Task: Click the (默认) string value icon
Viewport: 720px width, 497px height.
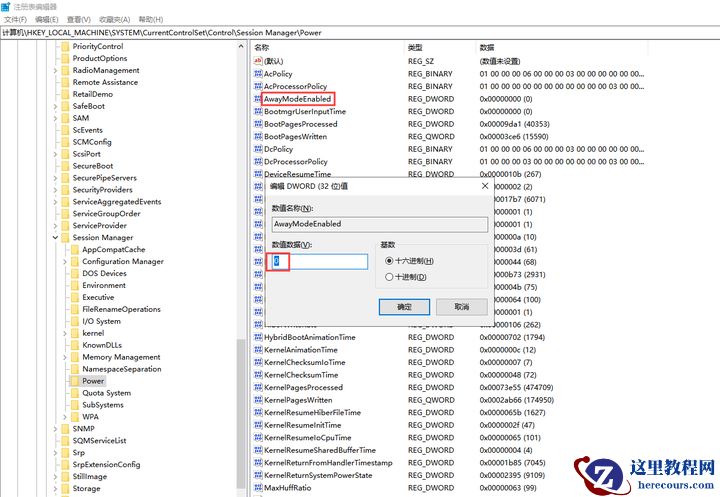Action: pyautogui.click(x=258, y=61)
